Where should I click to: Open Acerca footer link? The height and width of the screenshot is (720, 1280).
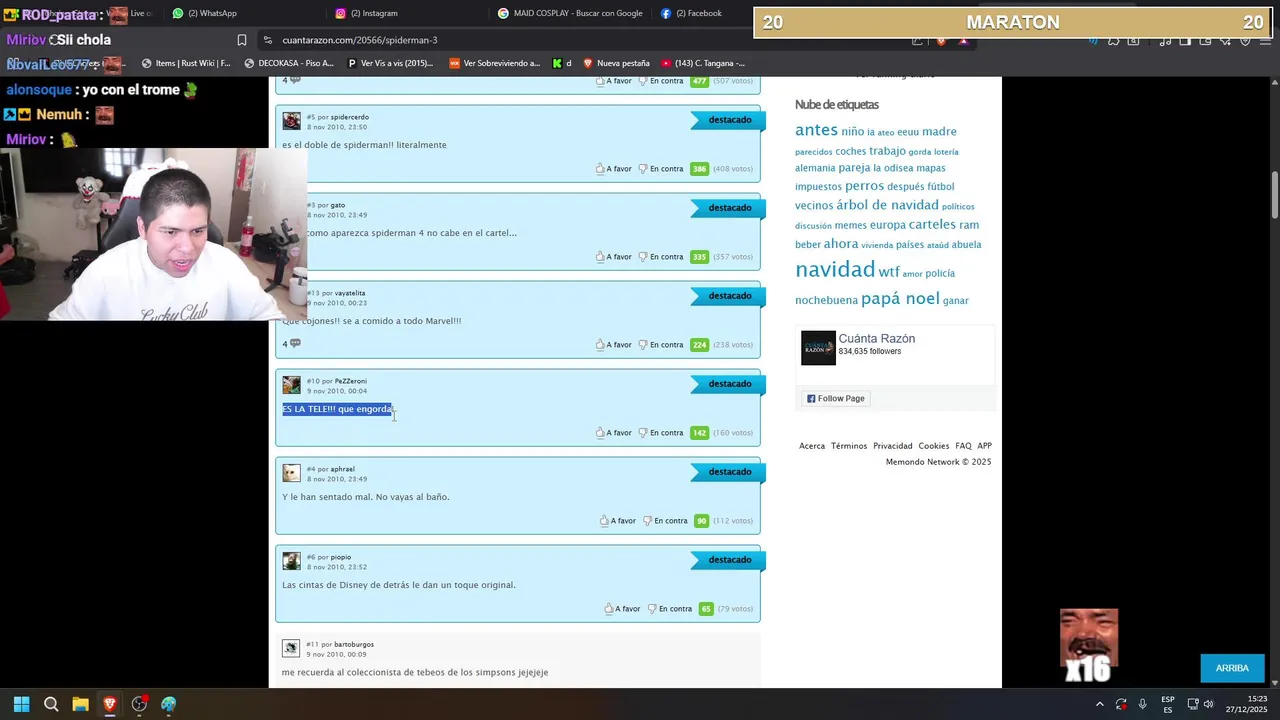[812, 446]
